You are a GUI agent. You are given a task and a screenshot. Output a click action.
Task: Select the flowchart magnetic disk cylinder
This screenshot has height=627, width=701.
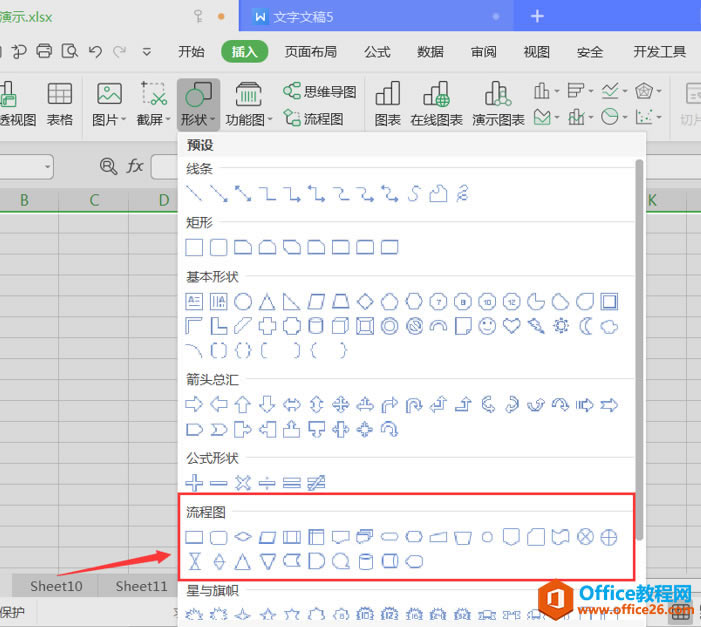pos(366,562)
